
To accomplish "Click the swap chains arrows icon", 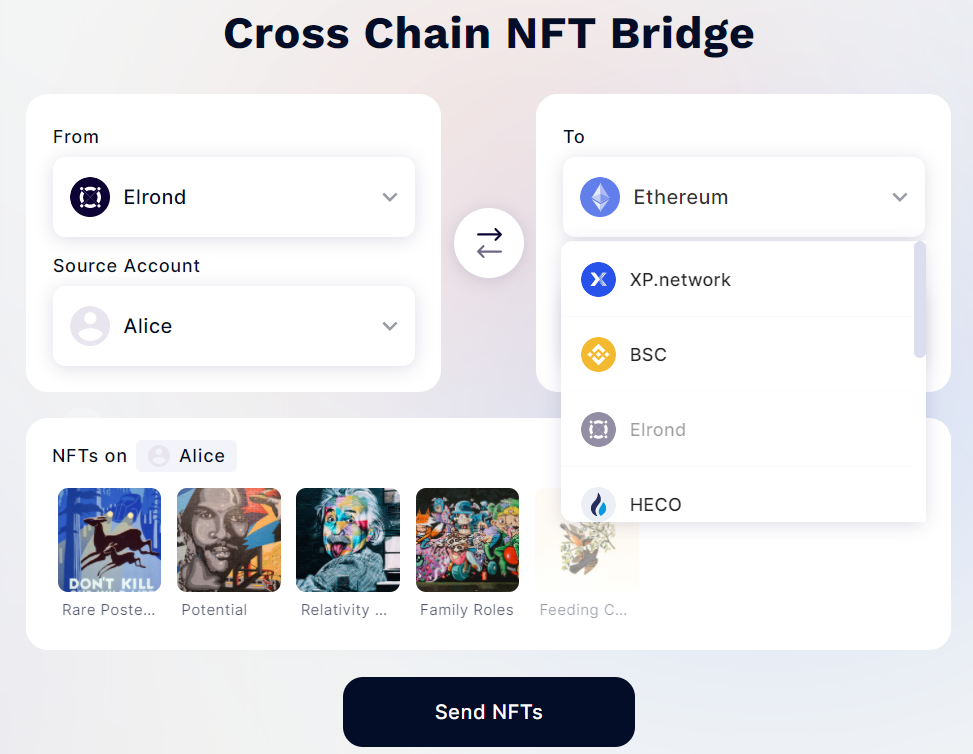I will [x=488, y=242].
